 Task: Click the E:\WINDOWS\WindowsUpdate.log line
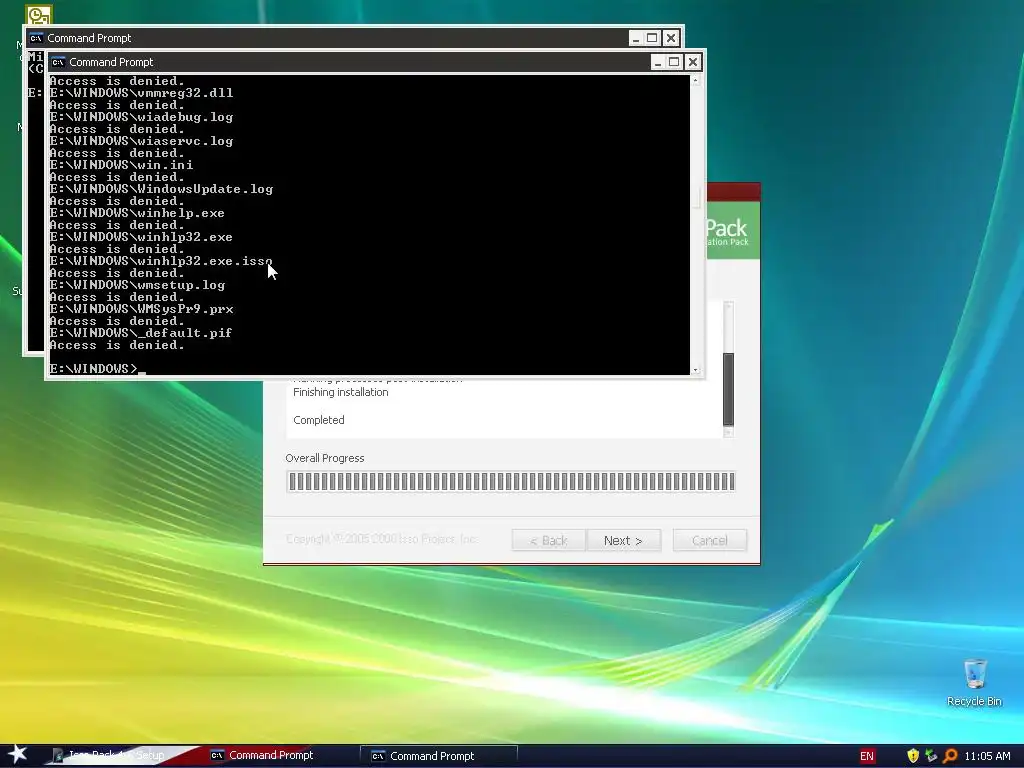(161, 189)
